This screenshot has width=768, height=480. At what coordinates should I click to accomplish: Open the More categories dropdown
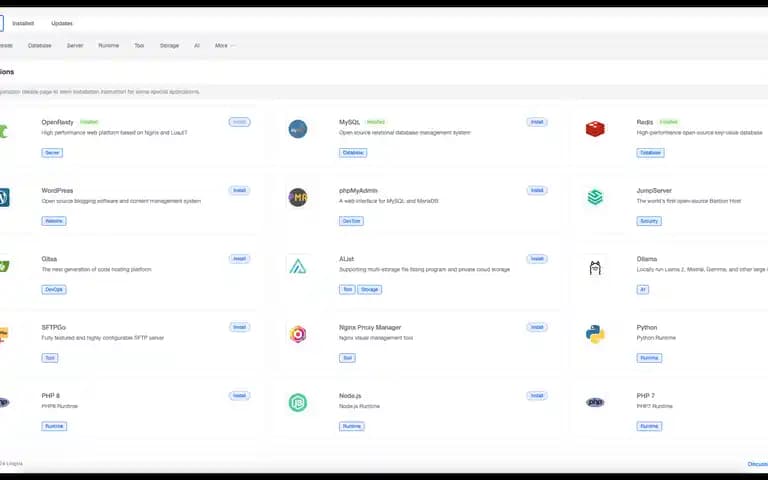pos(224,46)
